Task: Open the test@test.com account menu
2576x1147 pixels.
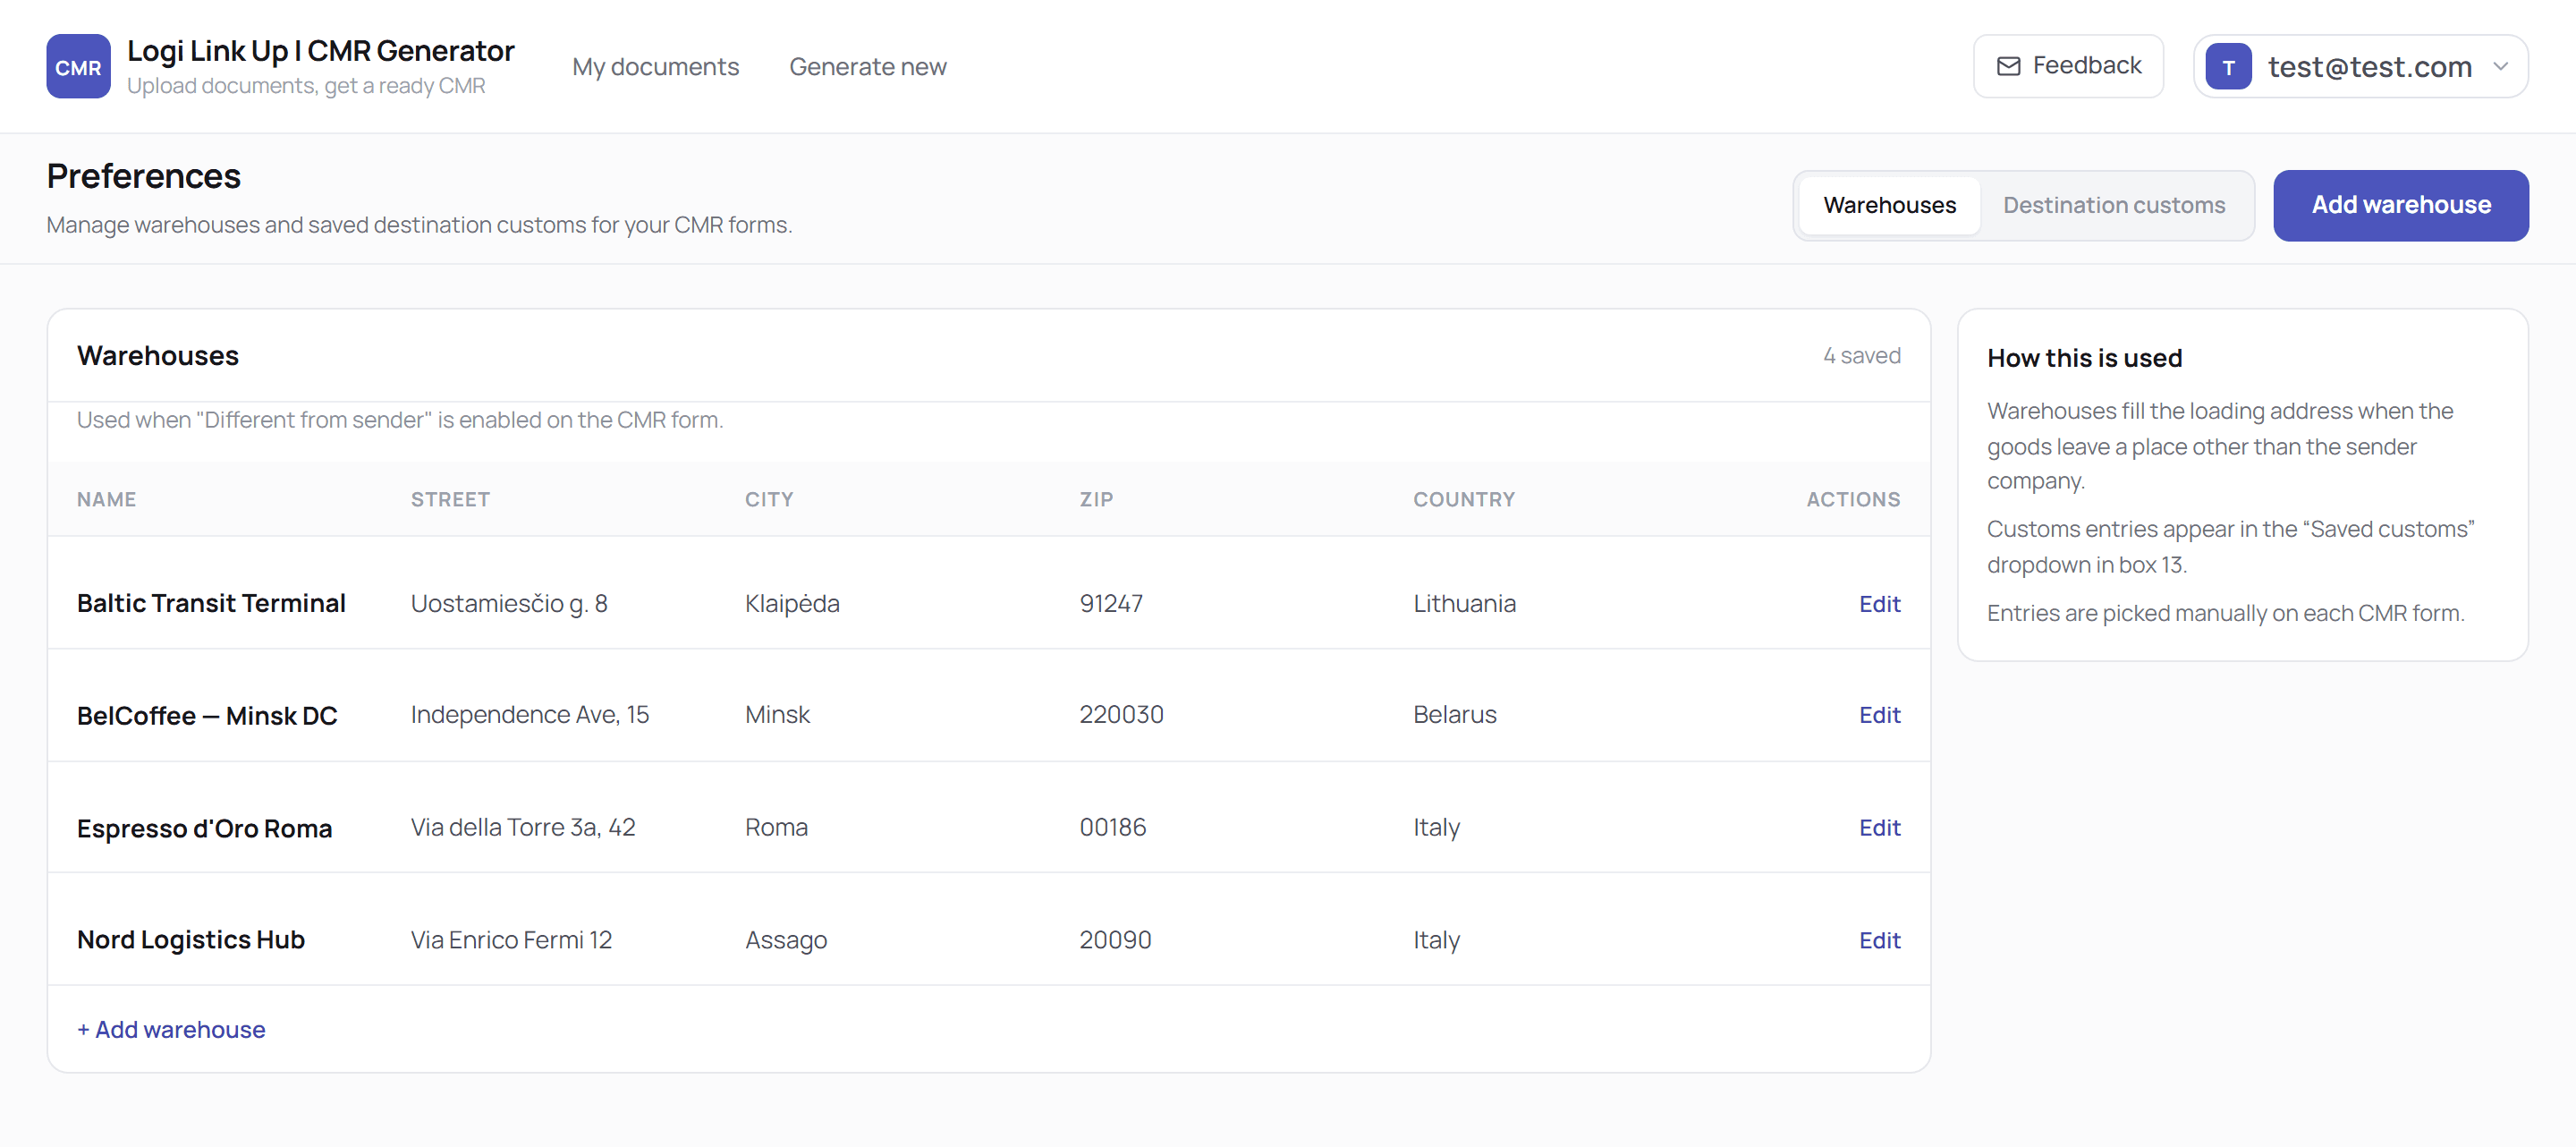Action: (2360, 67)
